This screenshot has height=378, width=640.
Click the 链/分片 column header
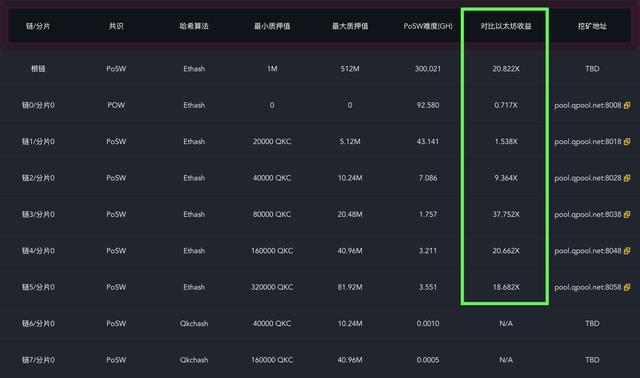point(38,26)
